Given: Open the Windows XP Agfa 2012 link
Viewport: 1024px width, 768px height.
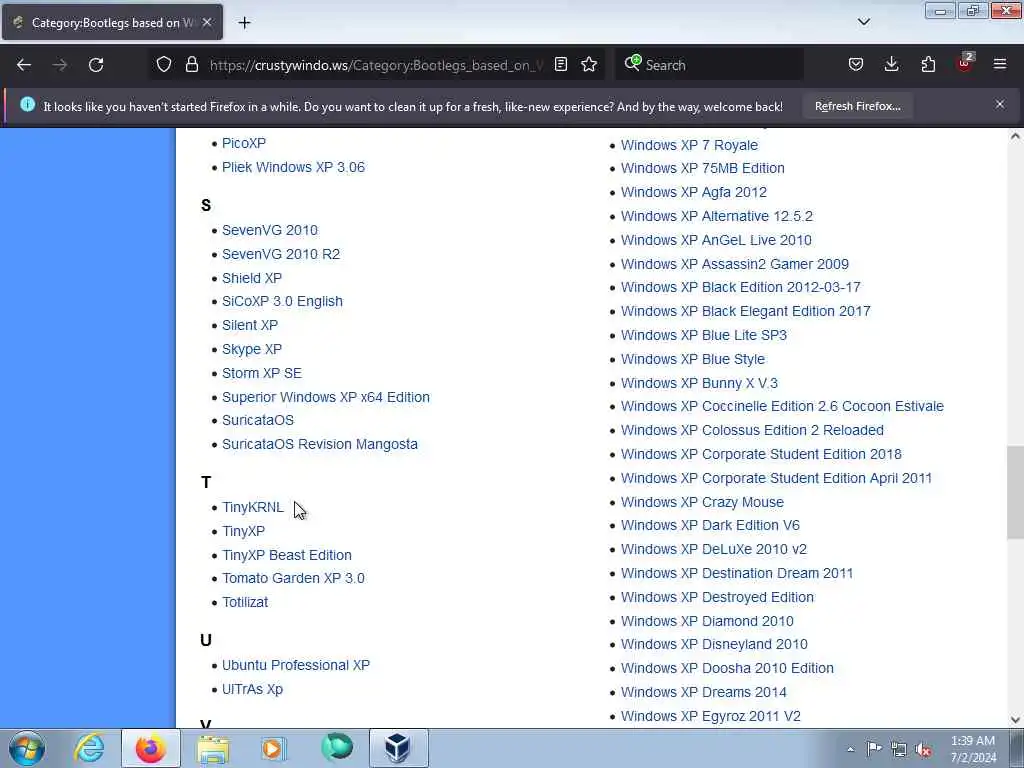Looking at the screenshot, I should [x=694, y=192].
